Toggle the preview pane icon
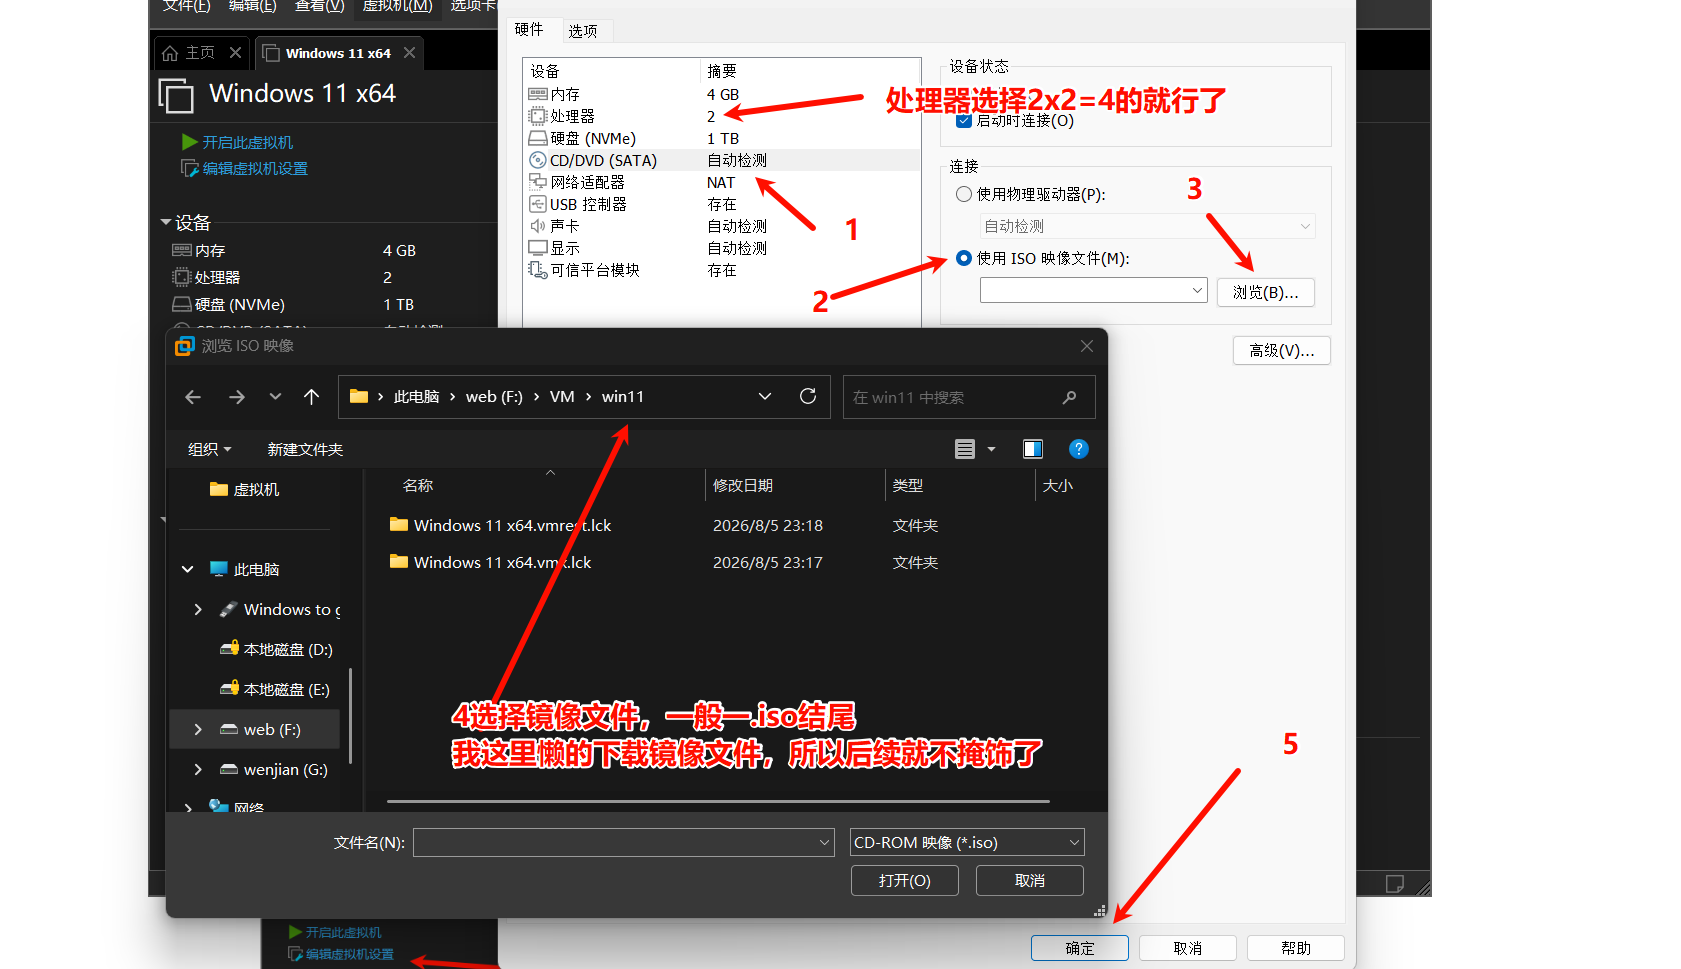Viewport: 1681px width, 969px height. 1033,449
